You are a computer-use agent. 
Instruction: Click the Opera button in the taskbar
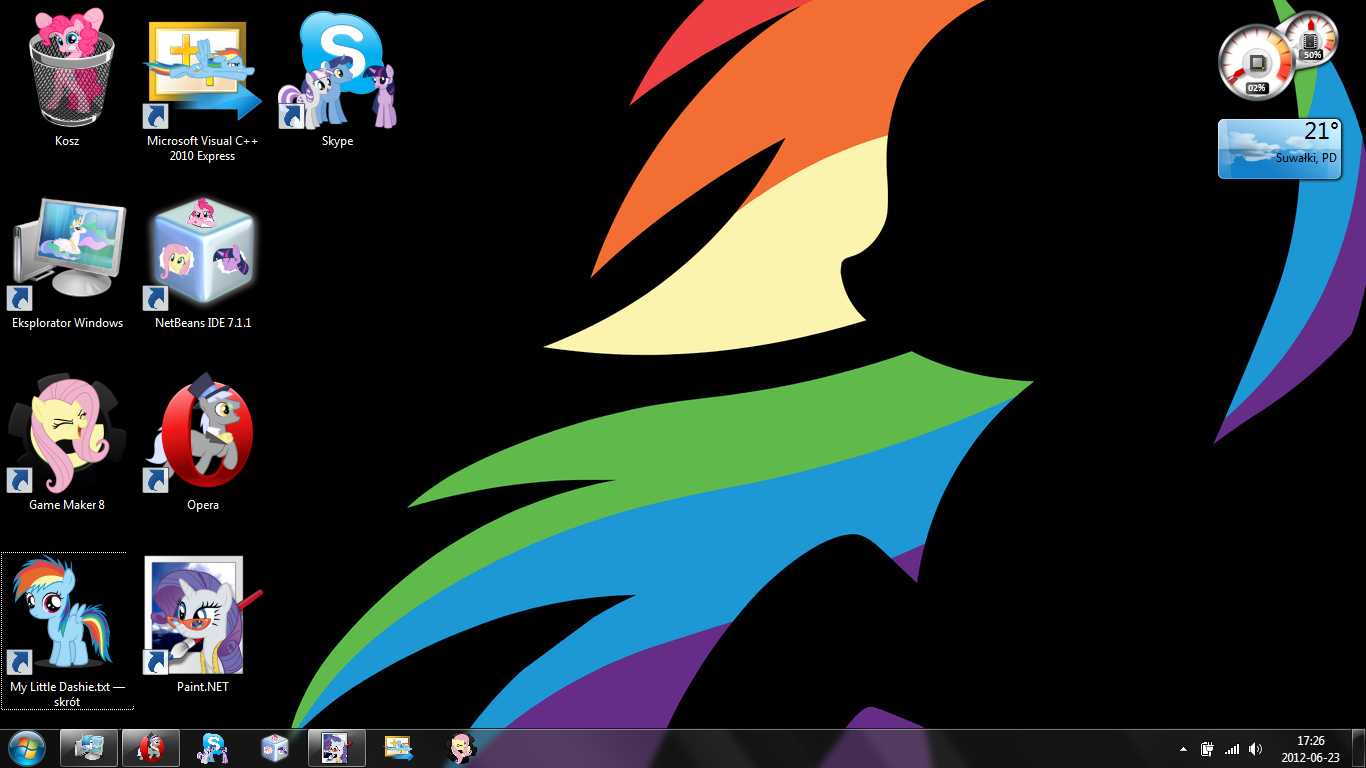151,748
